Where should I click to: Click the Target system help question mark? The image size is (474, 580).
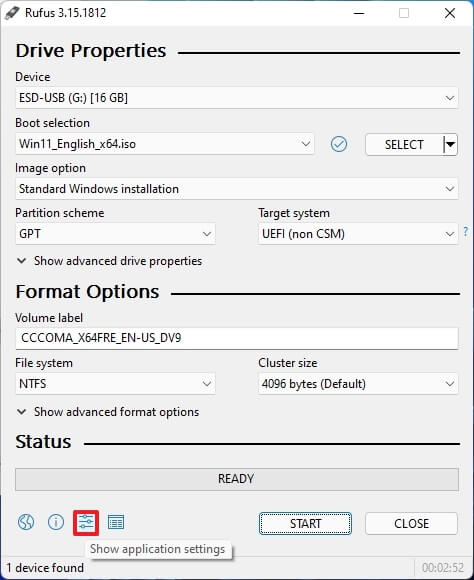pyautogui.click(x=466, y=232)
